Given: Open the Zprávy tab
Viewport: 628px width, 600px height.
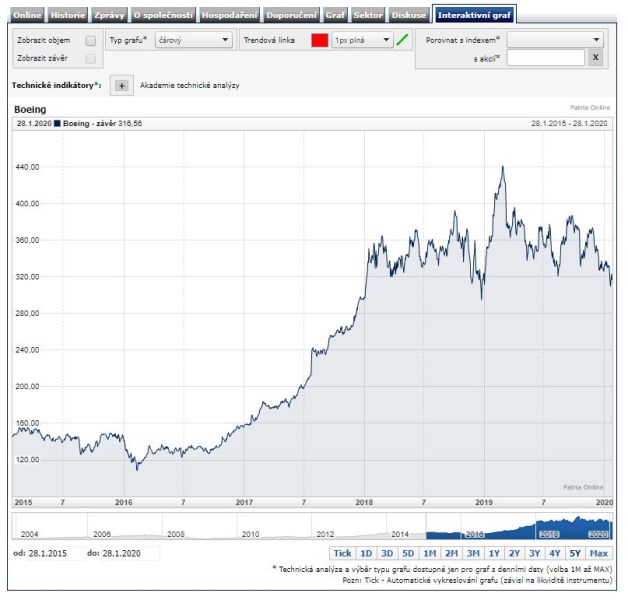Looking at the screenshot, I should (x=109, y=16).
